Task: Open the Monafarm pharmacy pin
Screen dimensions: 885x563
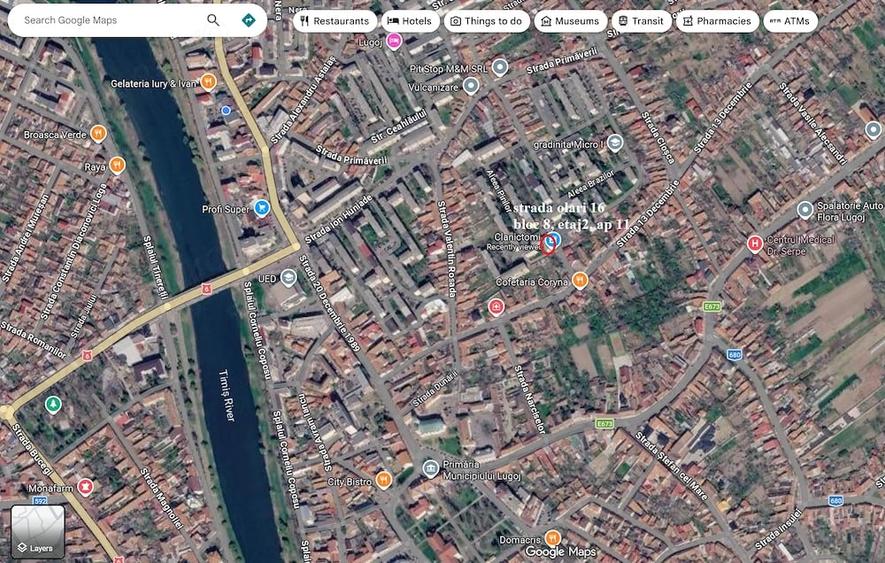Action: pyautogui.click(x=85, y=486)
